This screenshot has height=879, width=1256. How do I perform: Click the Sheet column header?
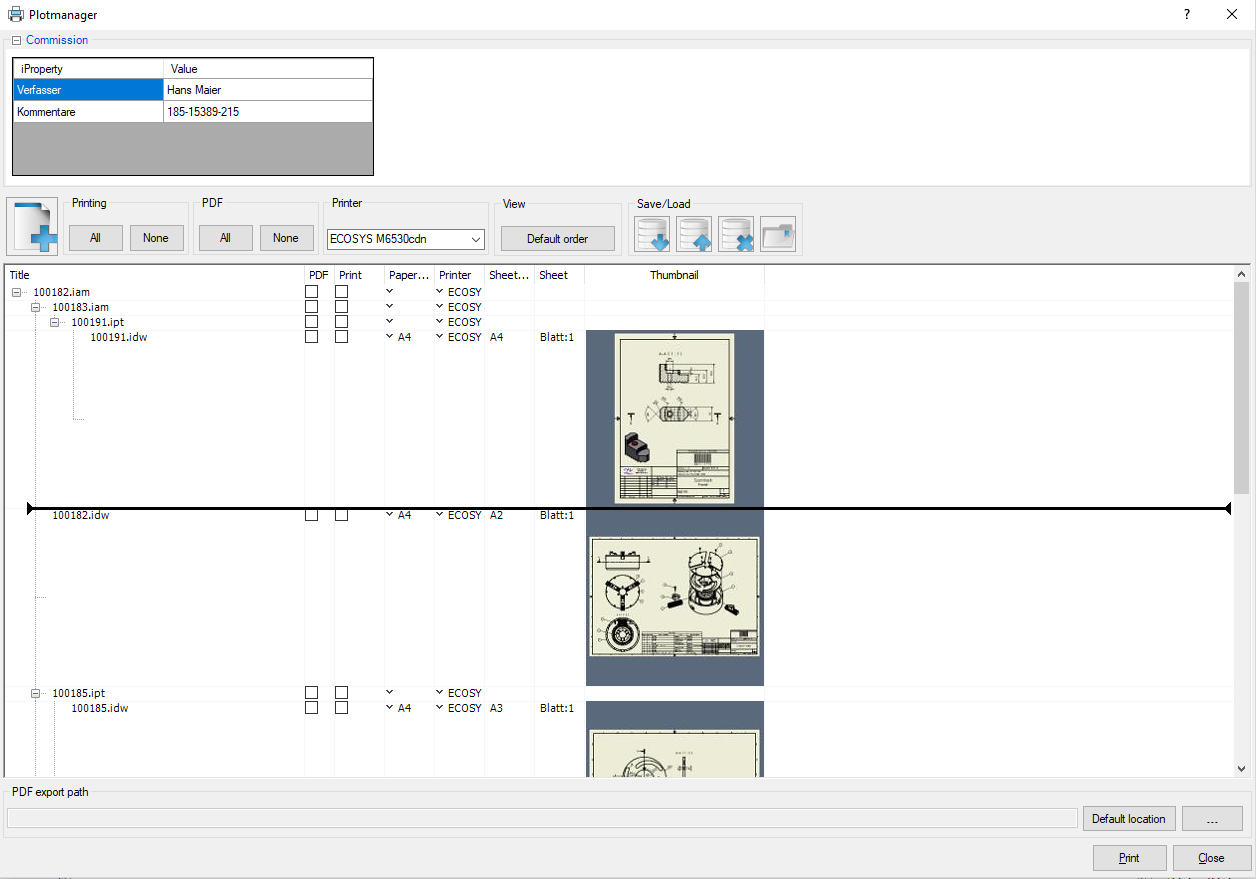tap(559, 275)
